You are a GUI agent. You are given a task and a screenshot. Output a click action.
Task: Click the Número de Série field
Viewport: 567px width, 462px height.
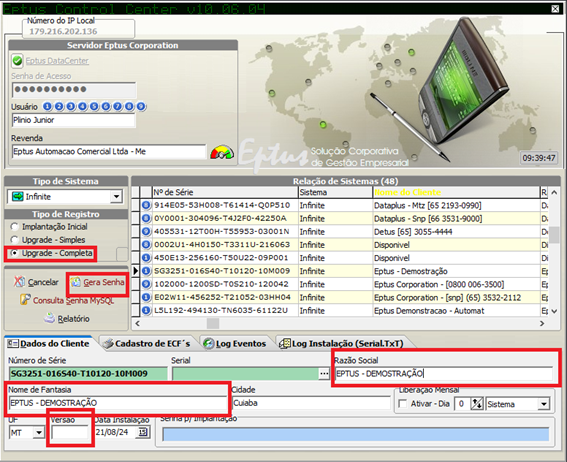tap(88, 373)
